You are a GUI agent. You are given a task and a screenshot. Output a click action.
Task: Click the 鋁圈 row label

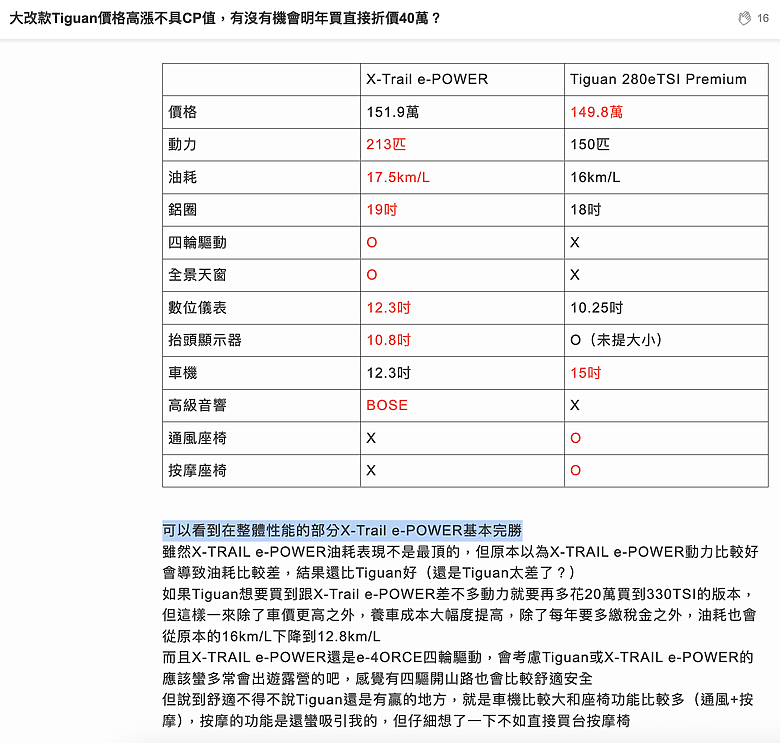click(x=183, y=209)
